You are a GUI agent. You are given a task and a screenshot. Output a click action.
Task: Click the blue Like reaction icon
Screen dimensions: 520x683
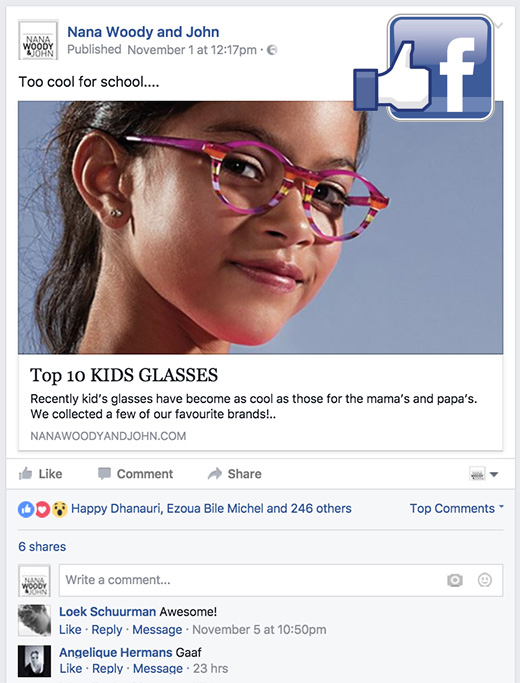(x=26, y=509)
